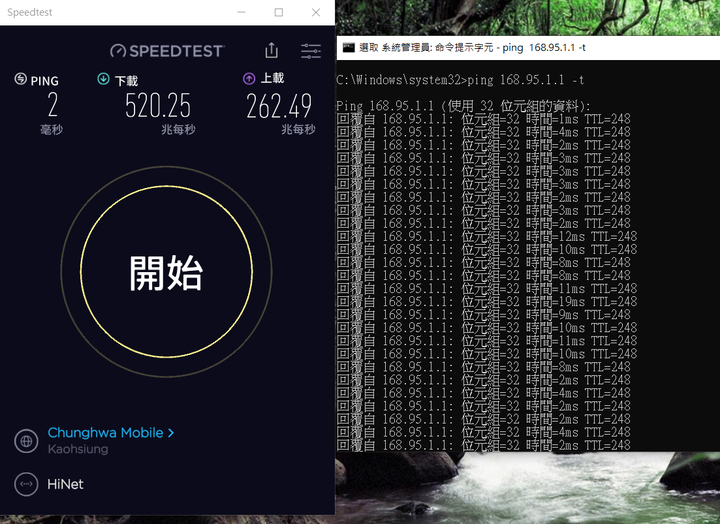Click the upload arrow icon
720x524 pixels.
tap(249, 79)
